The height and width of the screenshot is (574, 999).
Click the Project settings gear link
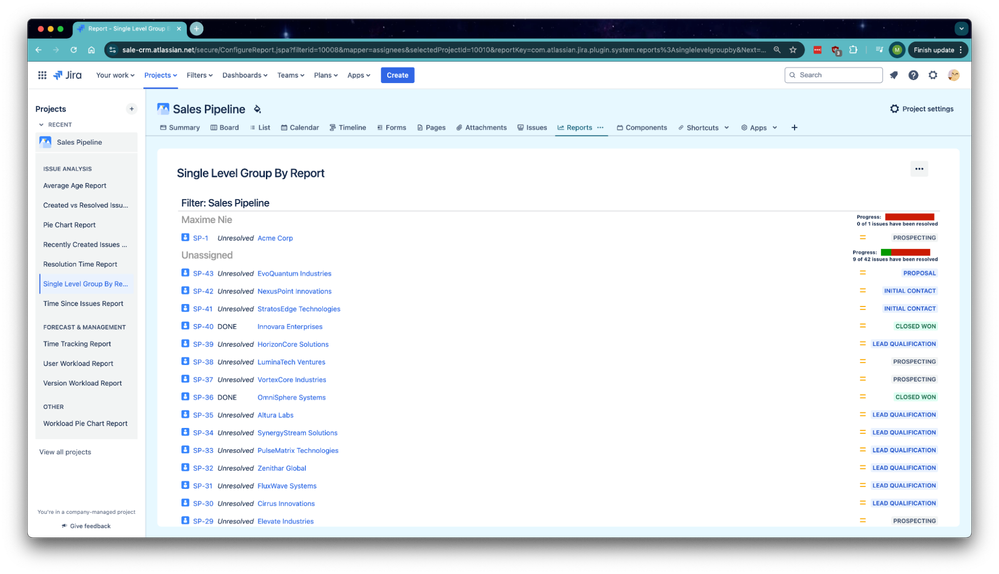921,109
